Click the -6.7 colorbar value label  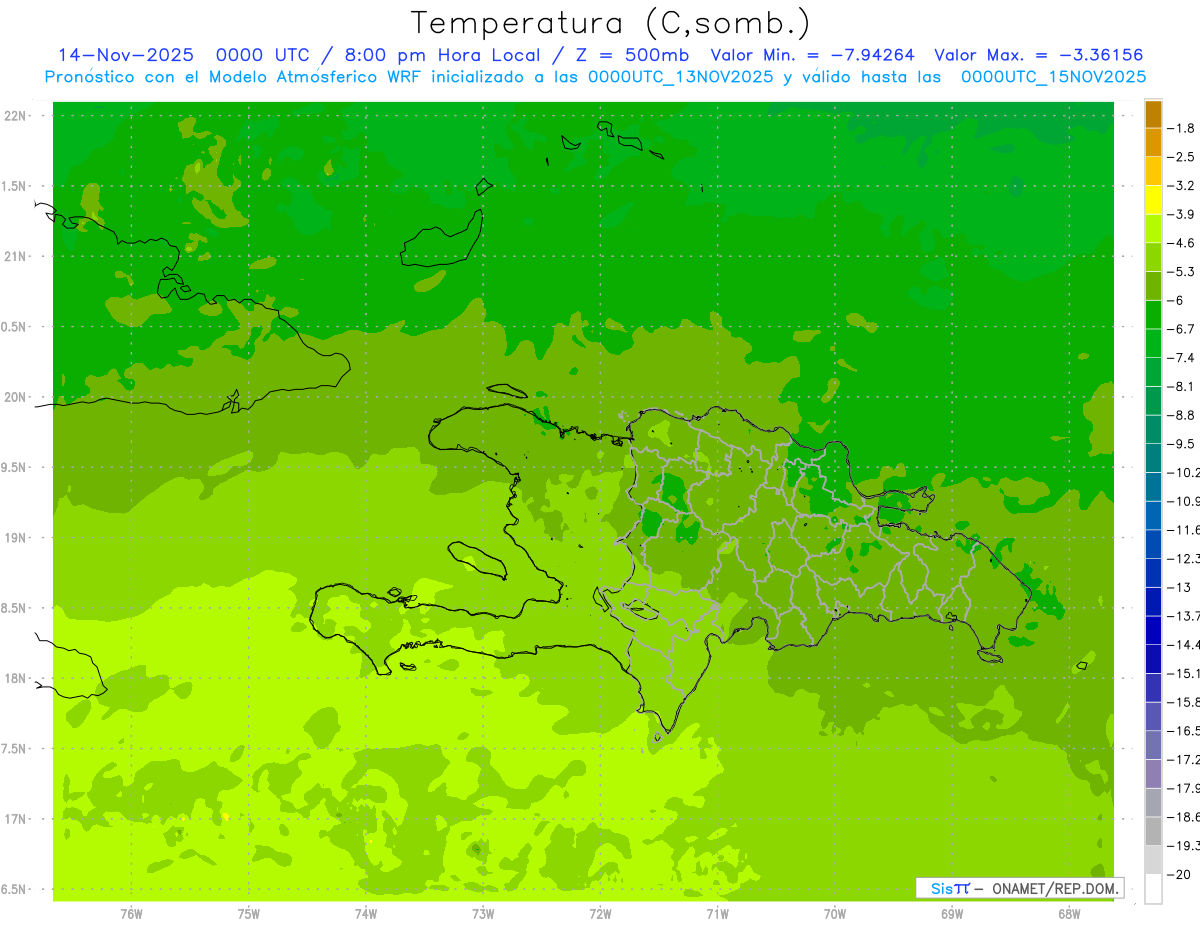(1181, 329)
